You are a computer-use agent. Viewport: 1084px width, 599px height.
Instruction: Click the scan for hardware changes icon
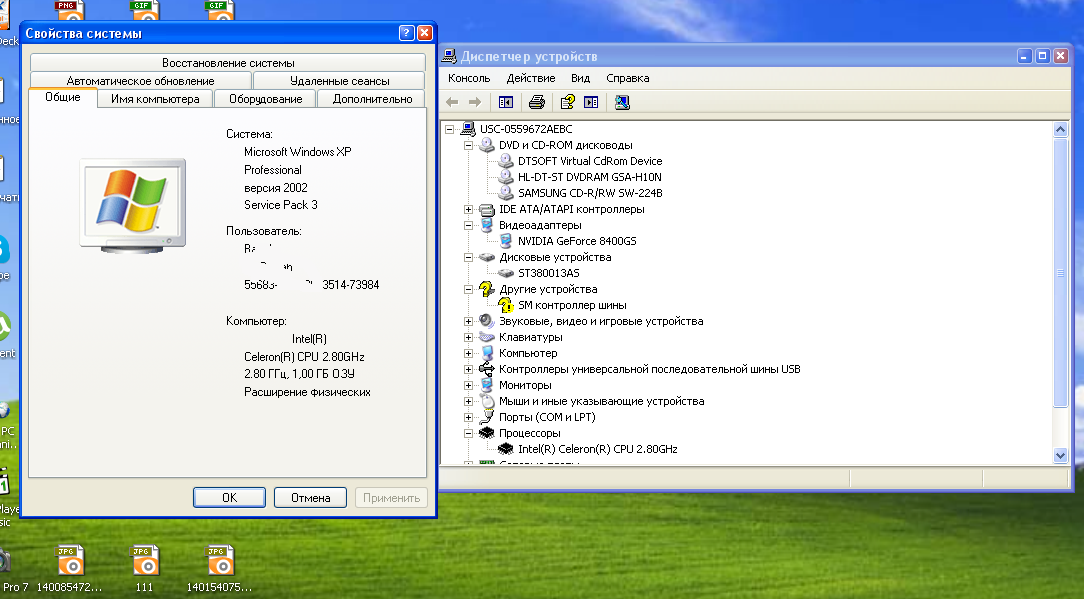pos(622,102)
